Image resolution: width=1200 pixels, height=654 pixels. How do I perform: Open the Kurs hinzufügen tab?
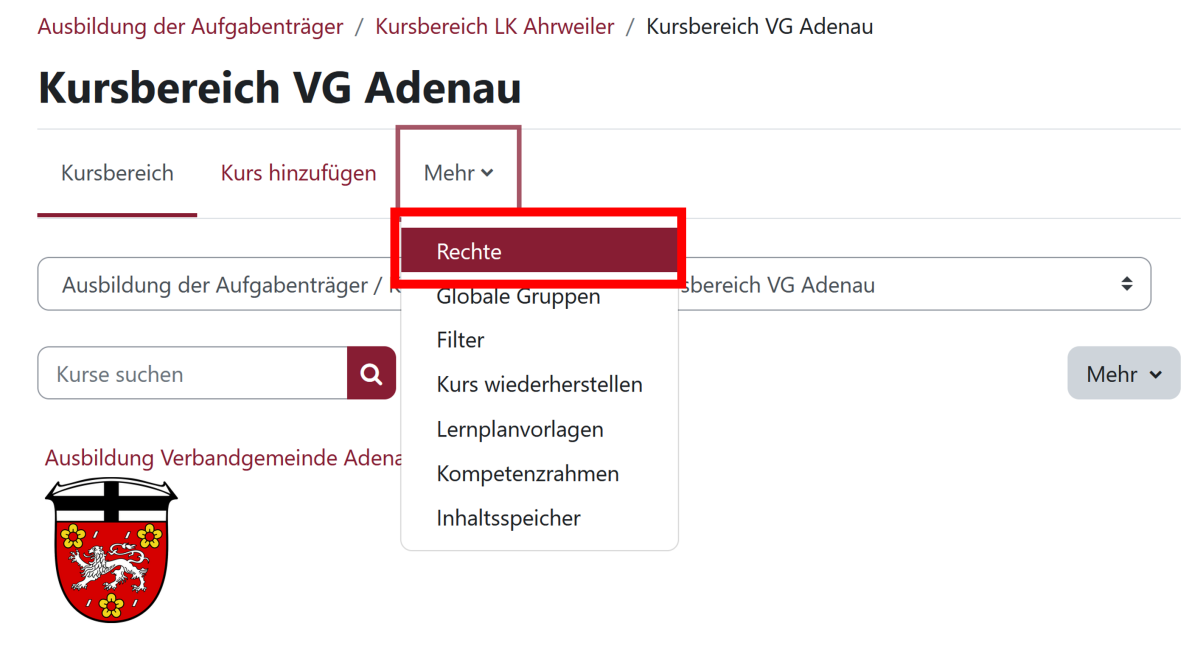click(298, 173)
